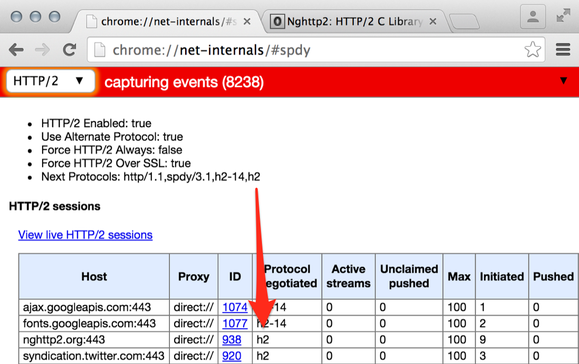Open View live HTTP/2 sessions link
This screenshot has height=364, width=579.
[85, 235]
